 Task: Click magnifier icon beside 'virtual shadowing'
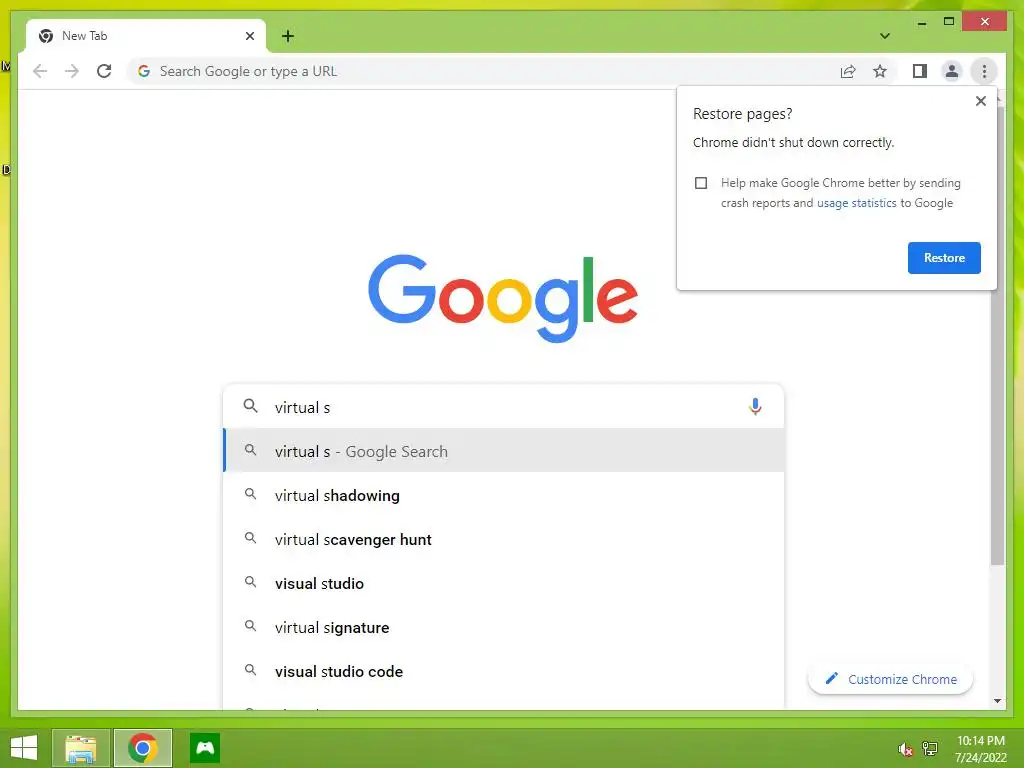point(250,494)
